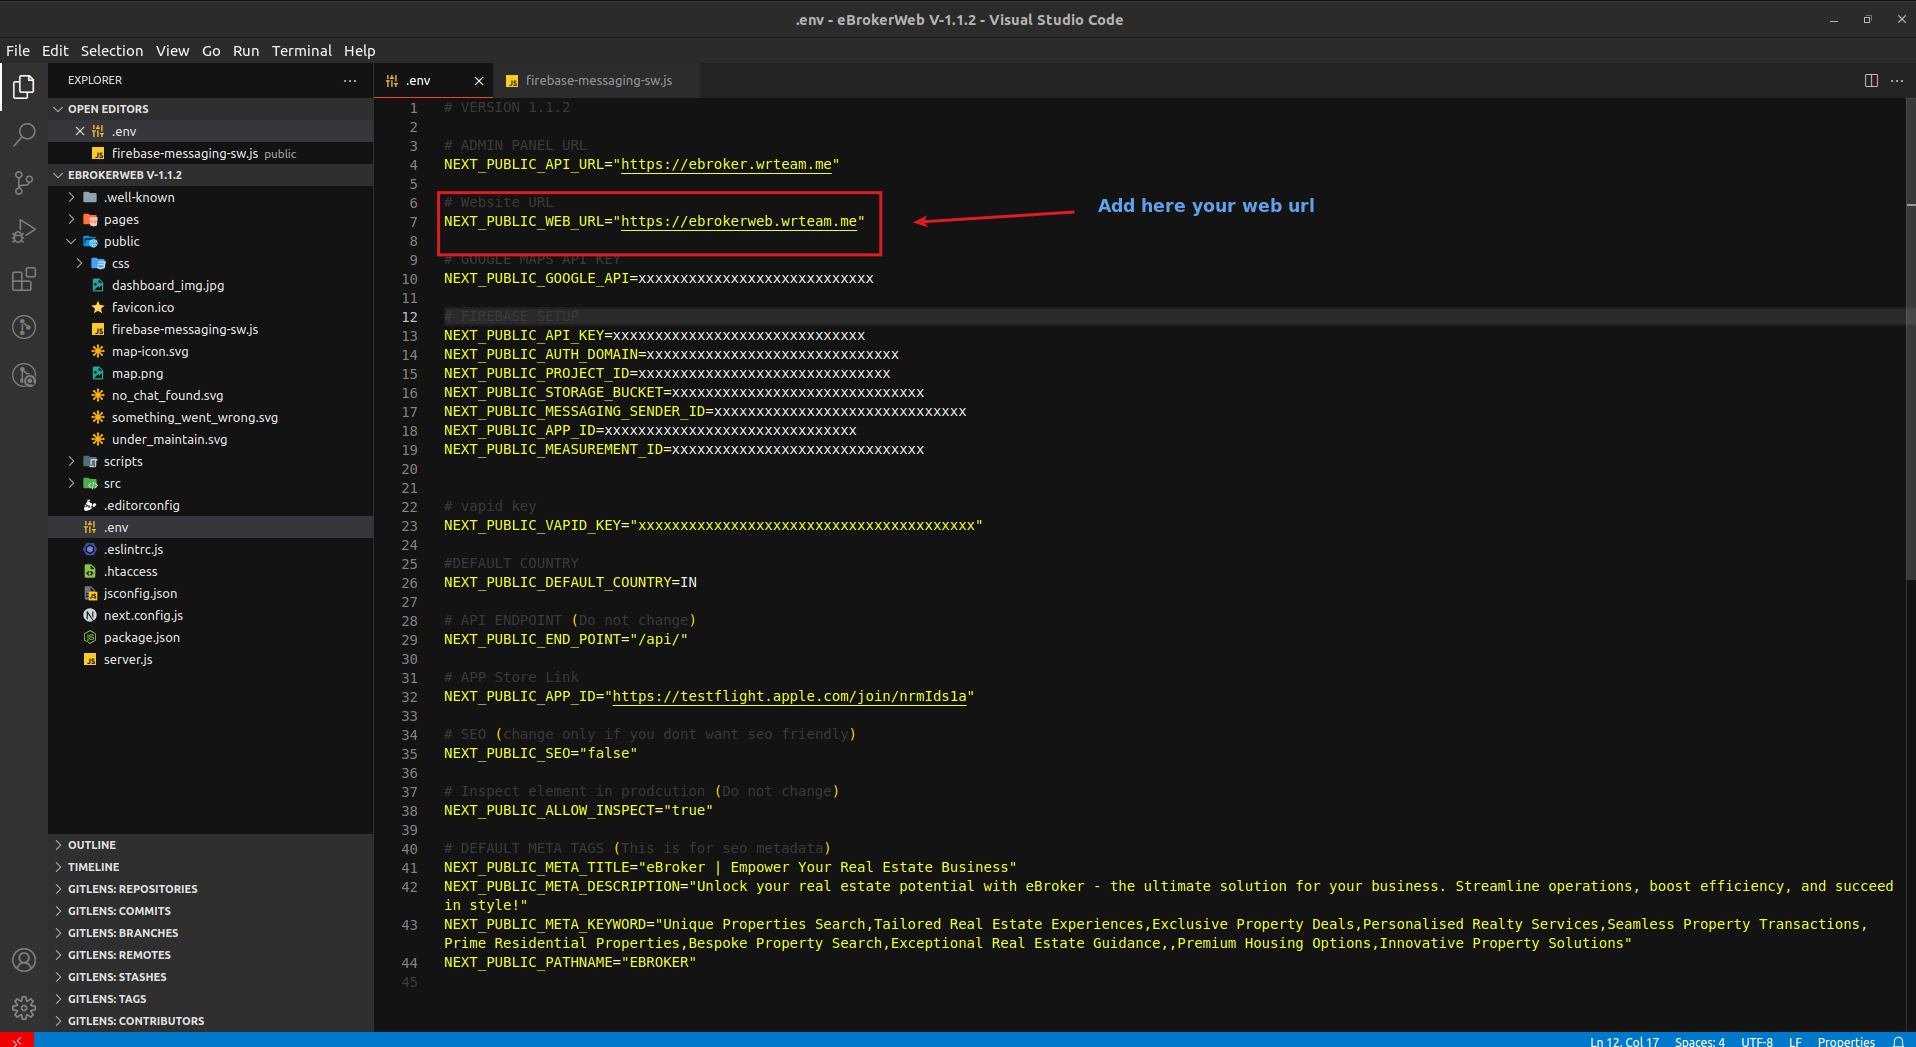Open the Accounts icon
1916x1047 pixels.
[x=24, y=960]
